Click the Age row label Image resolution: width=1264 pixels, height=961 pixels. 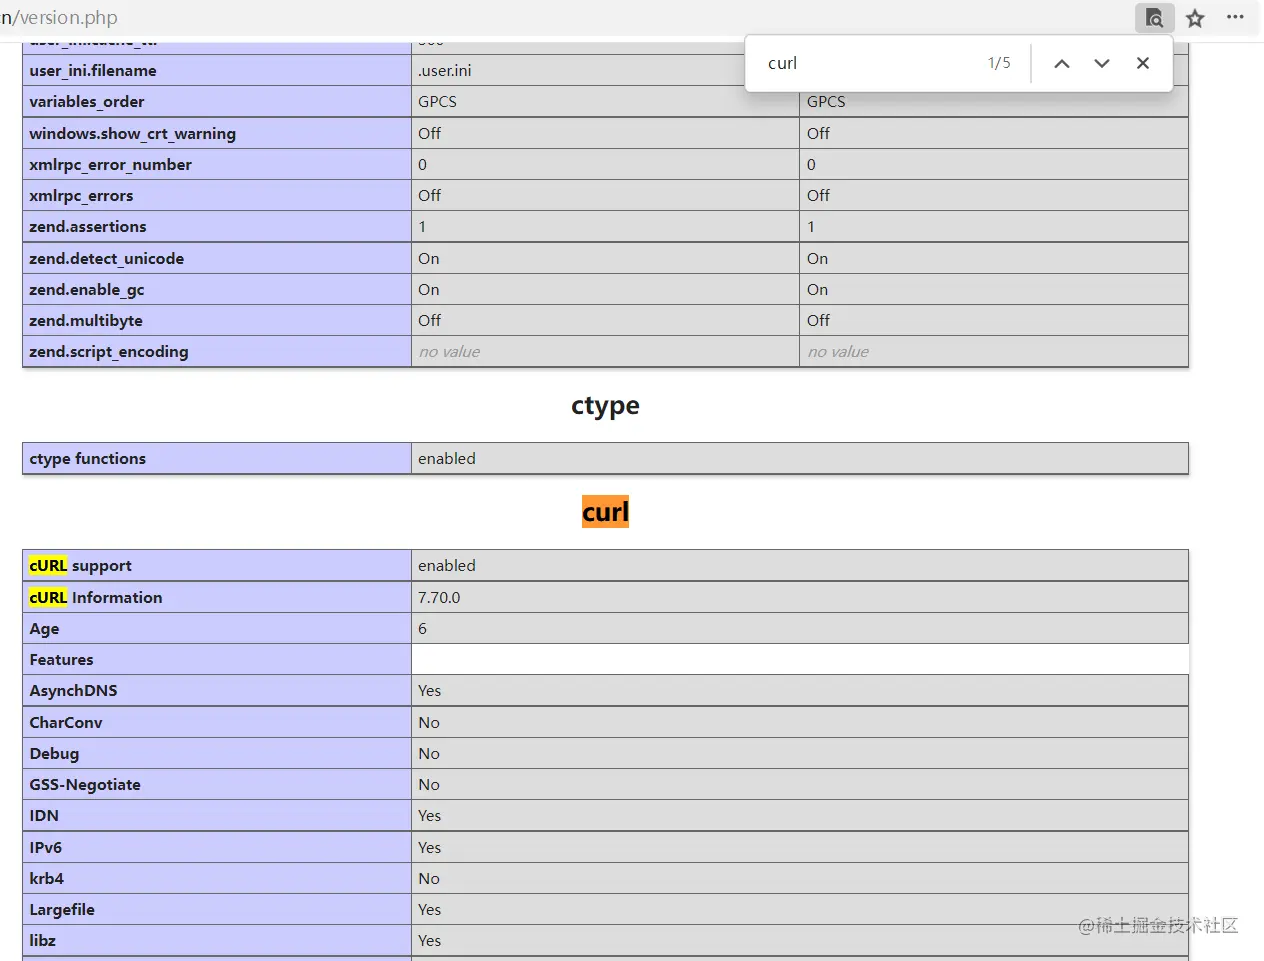click(44, 628)
